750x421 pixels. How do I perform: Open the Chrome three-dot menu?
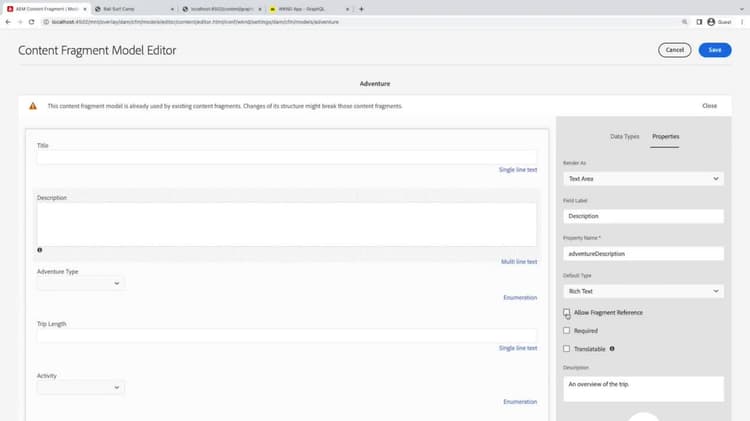pyautogui.click(x=742, y=22)
